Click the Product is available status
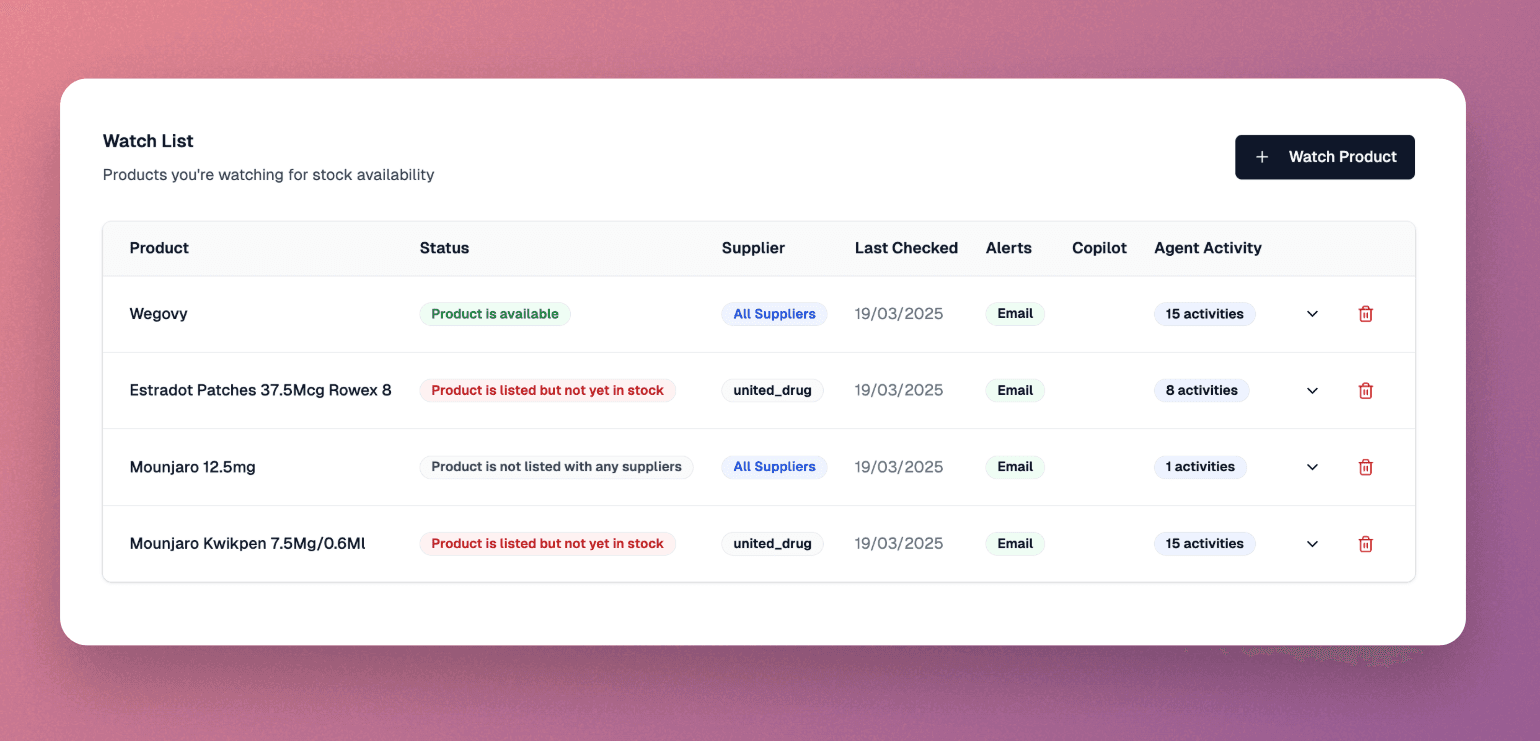The height and width of the screenshot is (741, 1540). [x=495, y=314]
